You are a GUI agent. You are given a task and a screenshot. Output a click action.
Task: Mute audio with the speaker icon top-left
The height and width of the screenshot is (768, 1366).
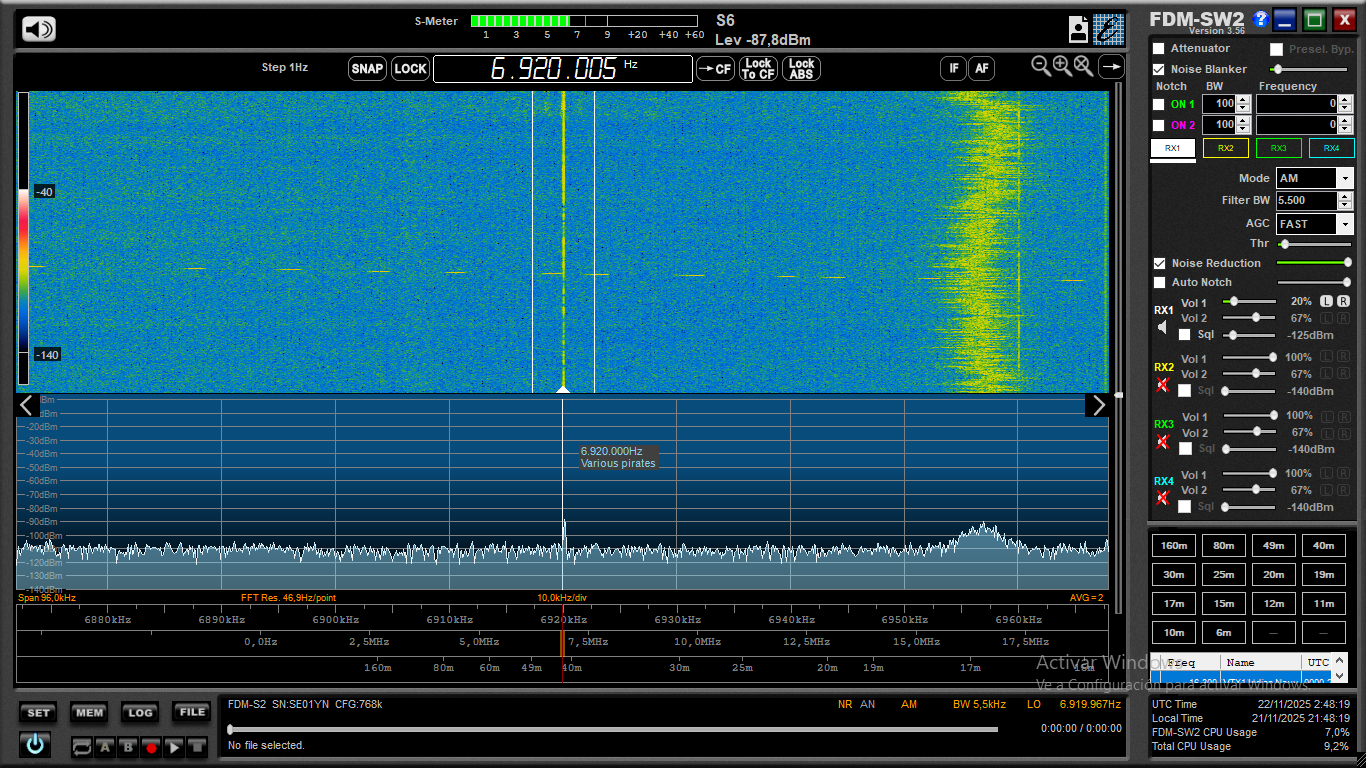tap(39, 29)
